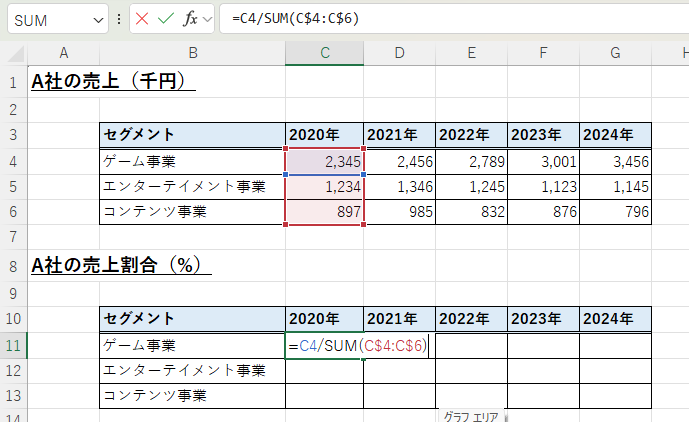Confirm the formula with the checkmark icon
689x422 pixels.
[x=165, y=20]
